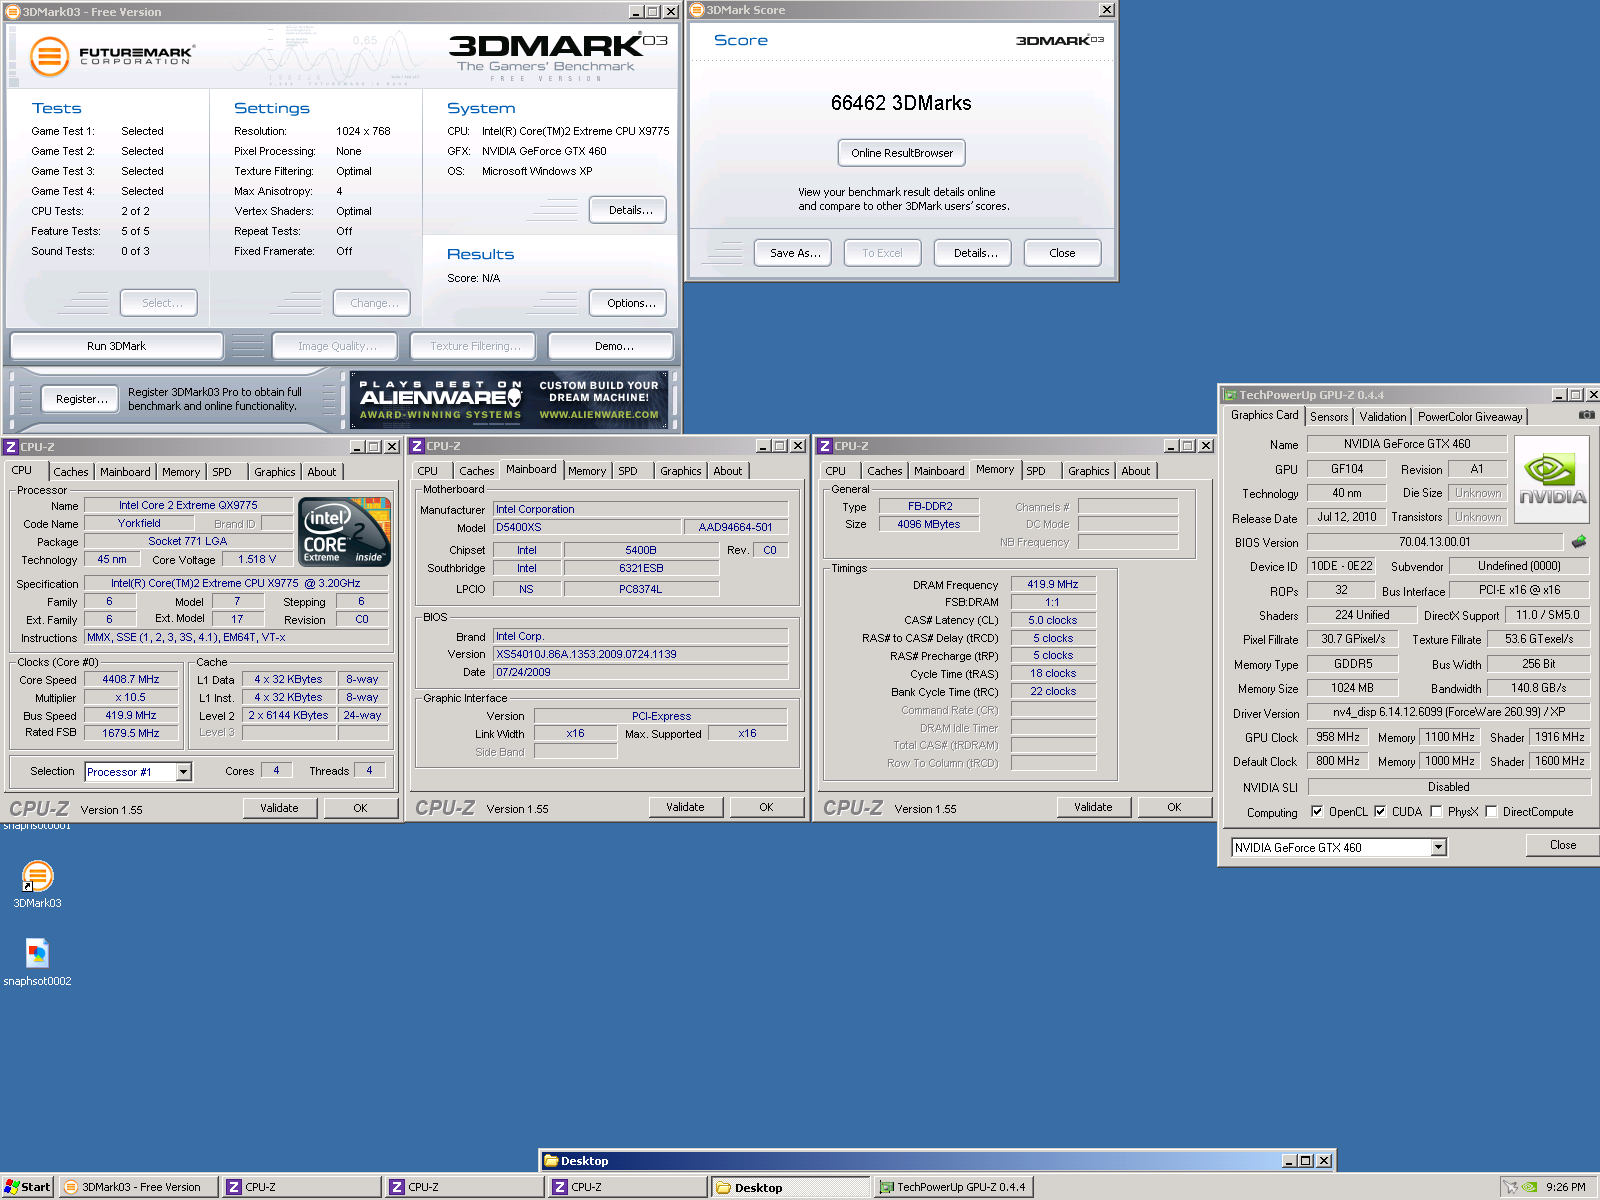Click the Z icon of the CPU-tab CPU-Z window
This screenshot has width=1600, height=1200.
pos(11,447)
